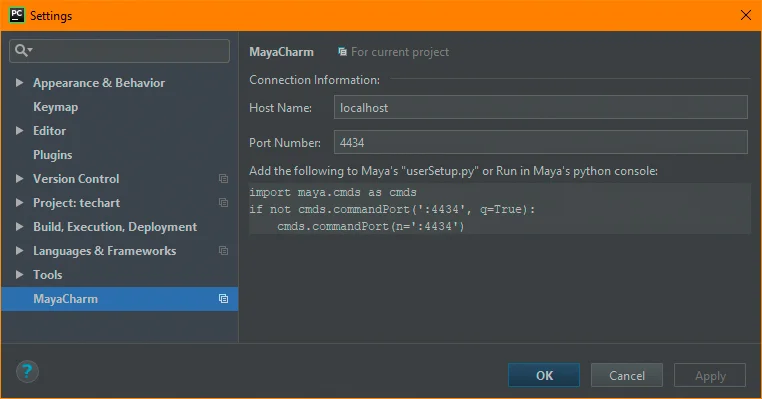Expand Languages & Frameworks section
This screenshot has width=762, height=399.
[19, 251]
